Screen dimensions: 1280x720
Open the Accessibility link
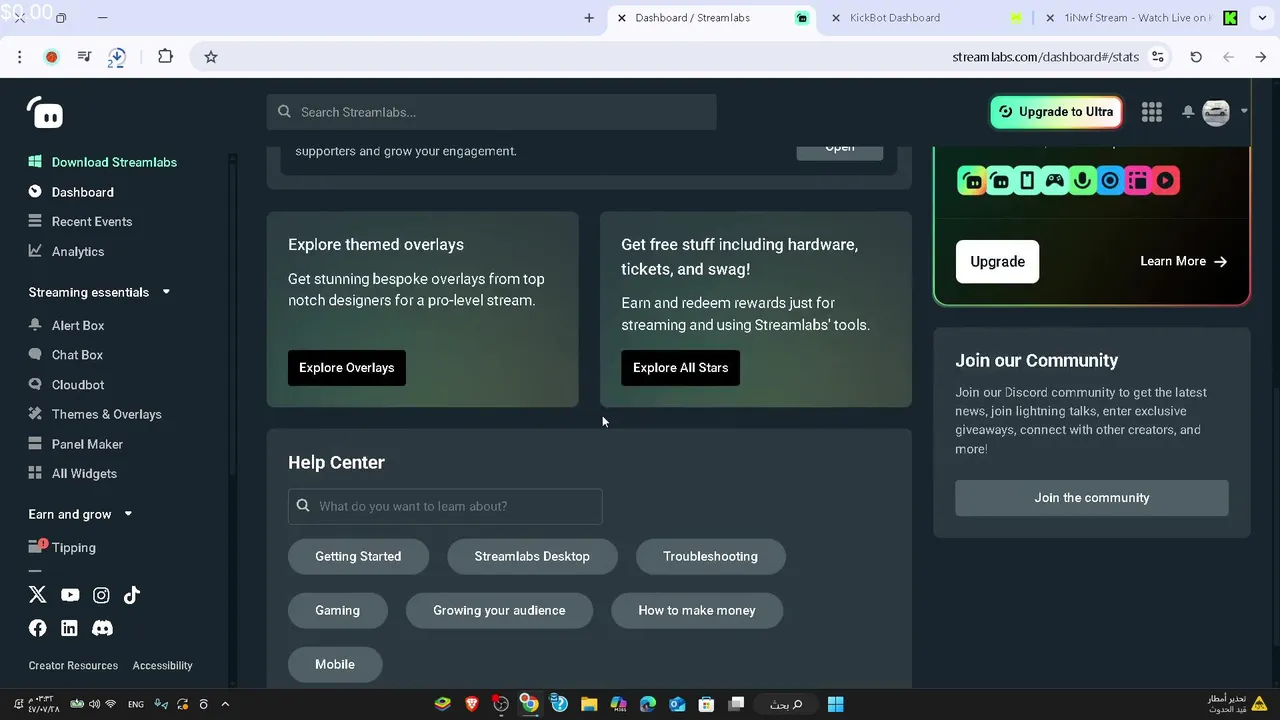[x=162, y=665]
